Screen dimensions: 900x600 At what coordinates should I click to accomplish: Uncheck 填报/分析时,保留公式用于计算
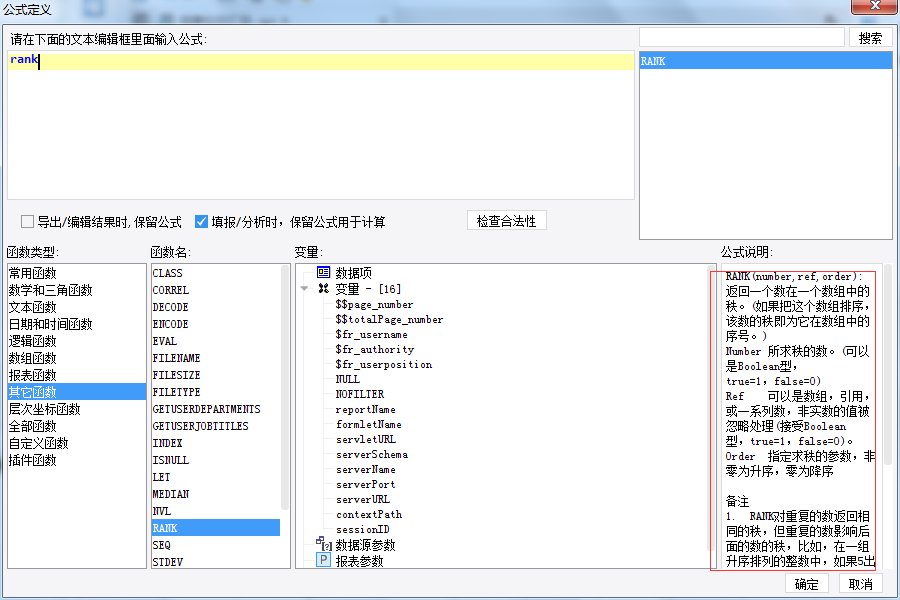(201, 222)
